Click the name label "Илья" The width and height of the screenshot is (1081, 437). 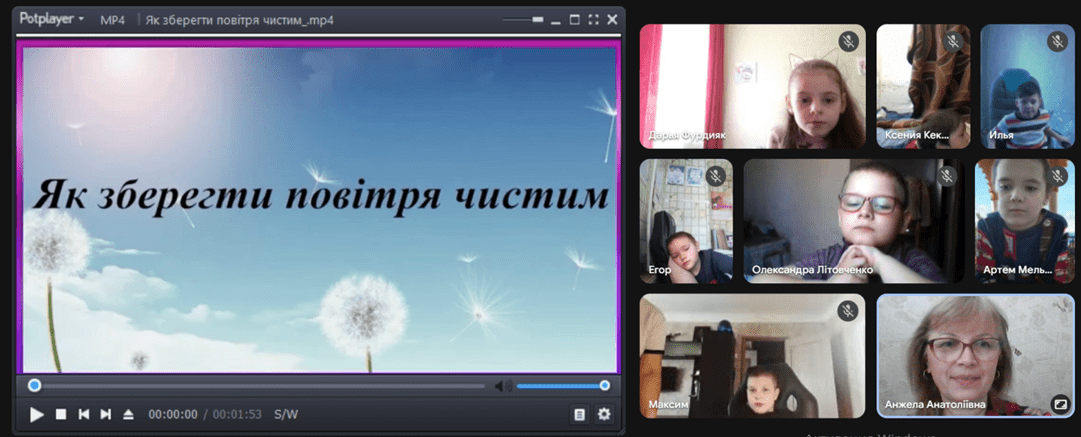point(1001,136)
